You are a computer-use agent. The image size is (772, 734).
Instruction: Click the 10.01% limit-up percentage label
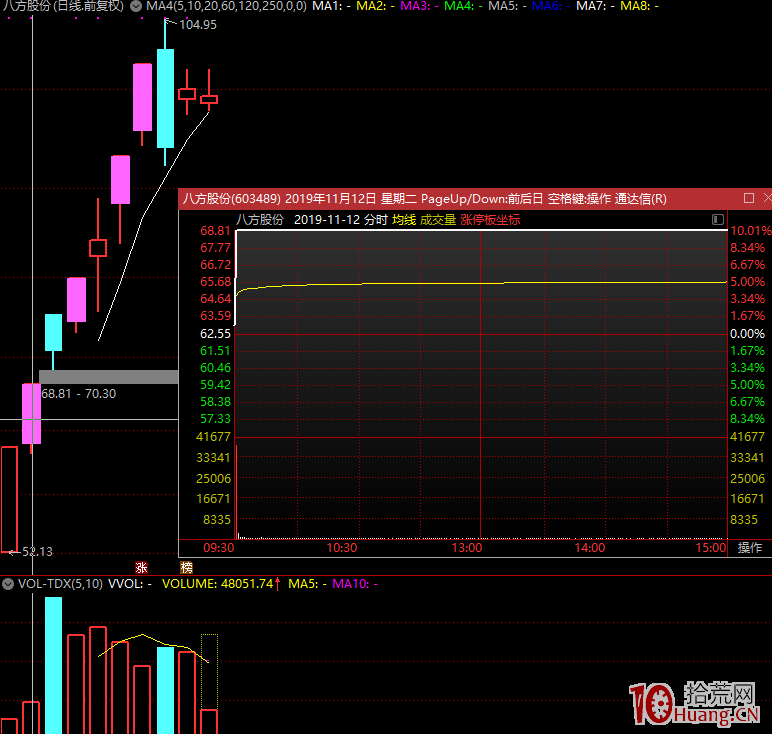point(750,230)
